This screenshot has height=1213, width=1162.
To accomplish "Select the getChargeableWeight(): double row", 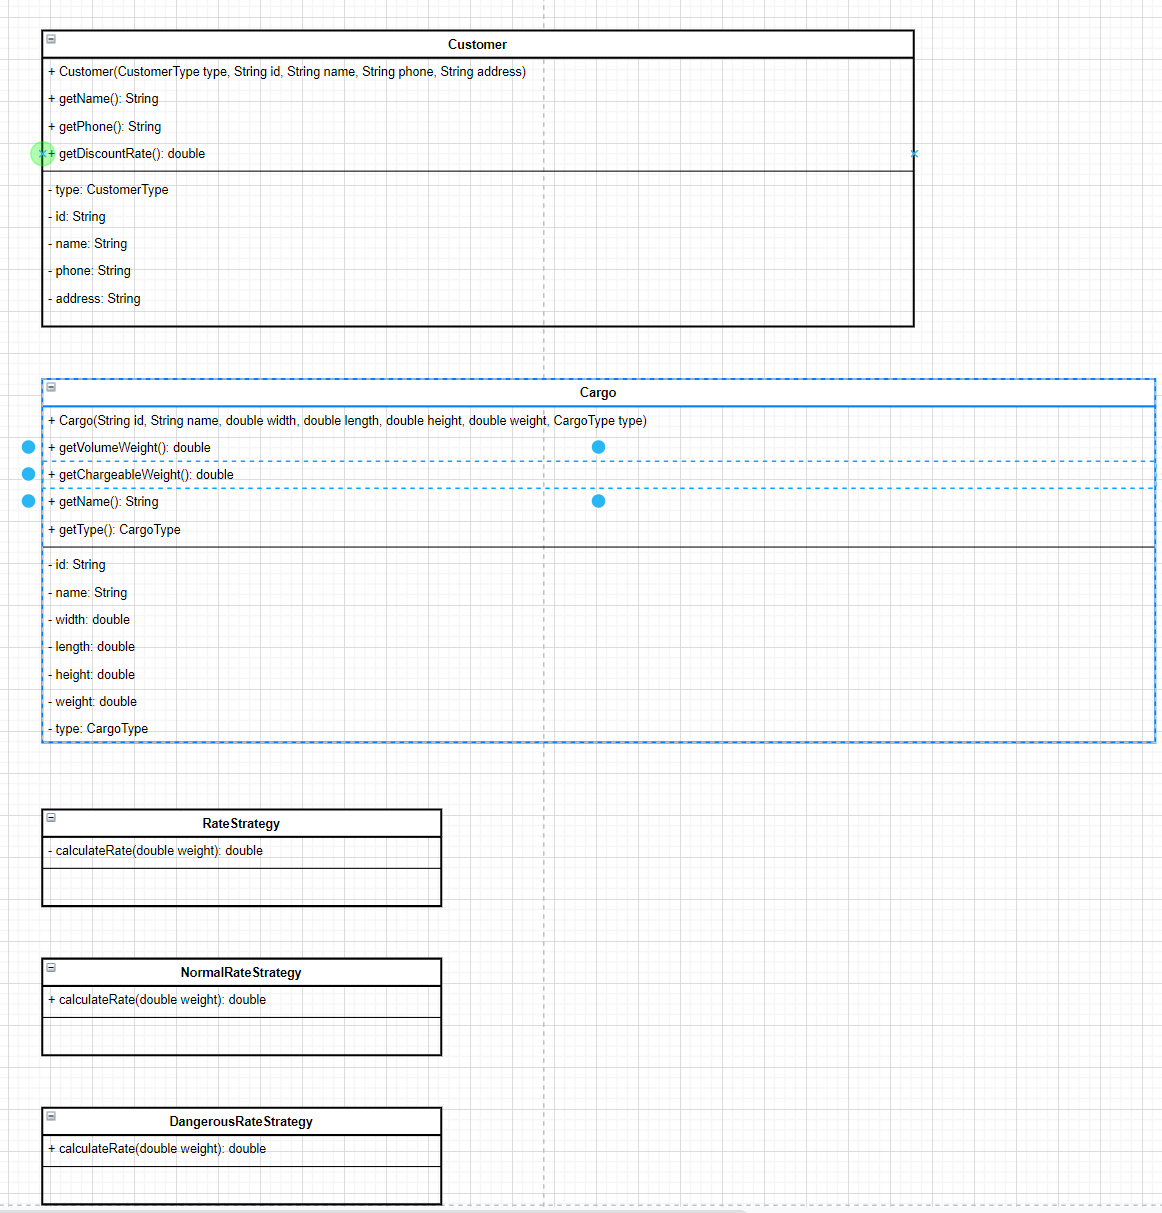I will click(x=598, y=475).
